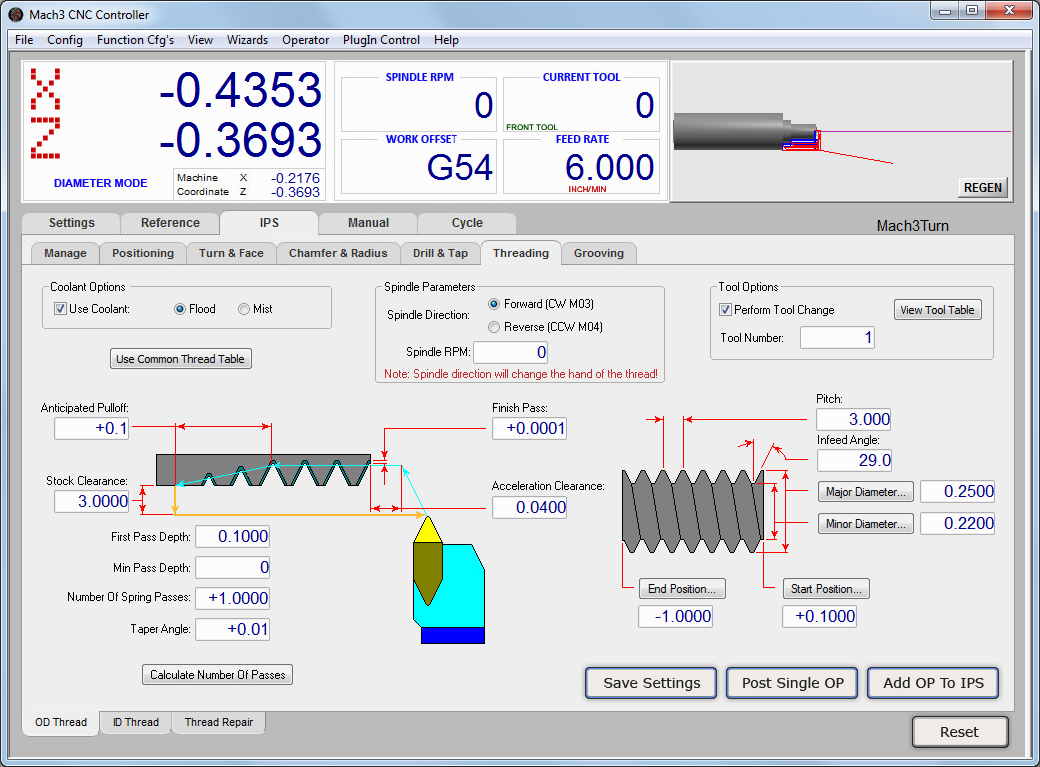Viewport: 1040px width, 767px height.
Task: Click the Anticipated Pulloff field
Action: coord(92,429)
